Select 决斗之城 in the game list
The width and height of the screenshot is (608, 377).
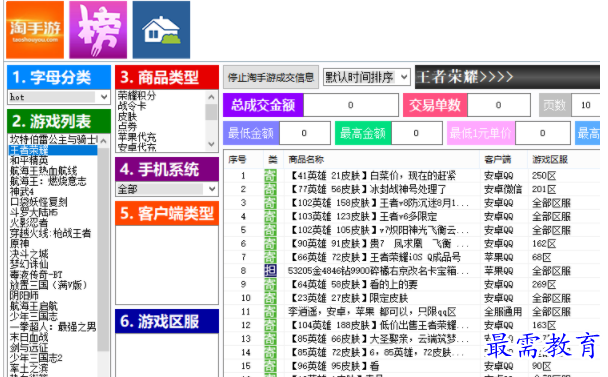click(x=29, y=254)
